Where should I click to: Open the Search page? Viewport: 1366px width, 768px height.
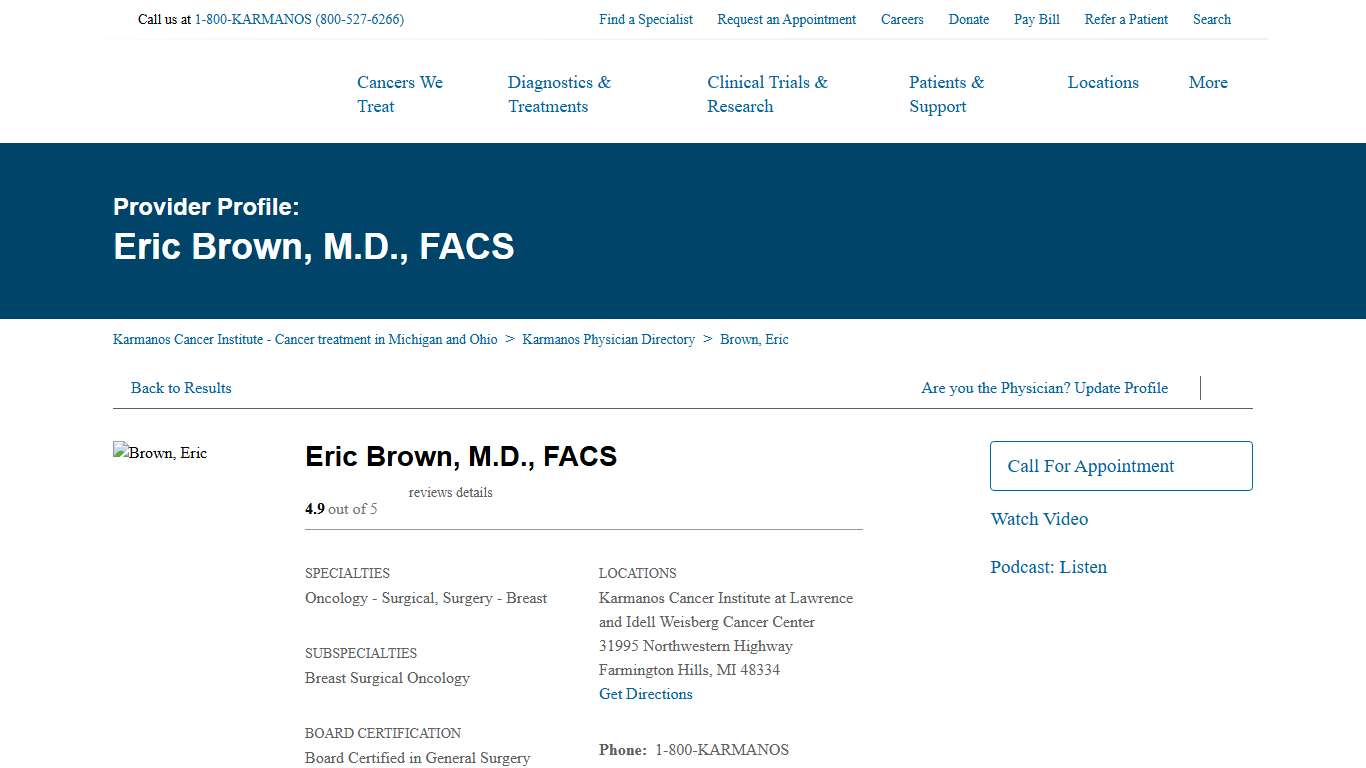point(1211,19)
